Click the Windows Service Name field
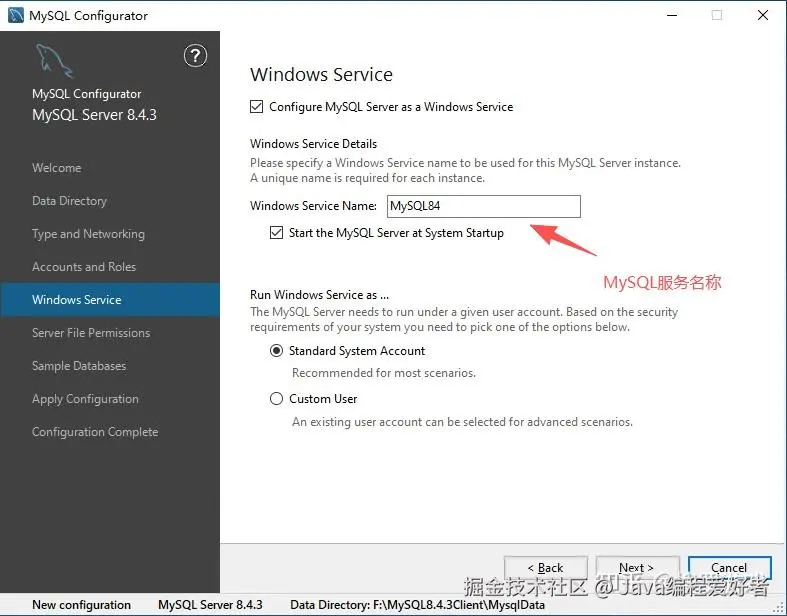This screenshot has width=787, height=616. point(483,206)
